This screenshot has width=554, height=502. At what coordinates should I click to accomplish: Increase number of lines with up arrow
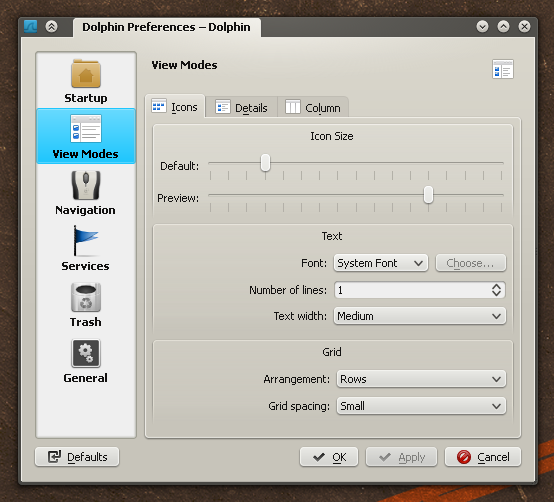pyautogui.click(x=496, y=287)
